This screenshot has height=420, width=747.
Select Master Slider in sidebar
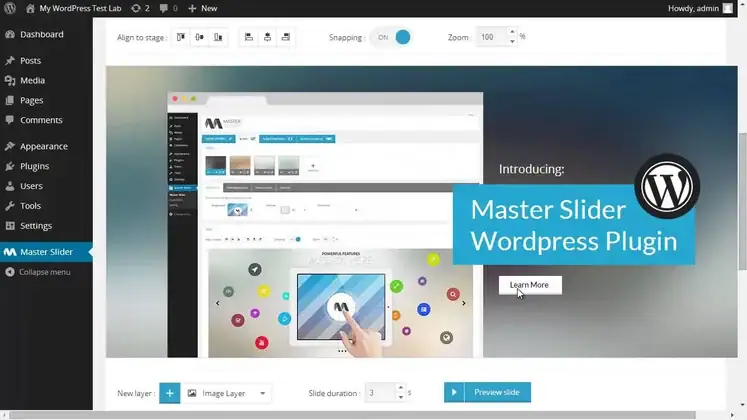point(46,252)
